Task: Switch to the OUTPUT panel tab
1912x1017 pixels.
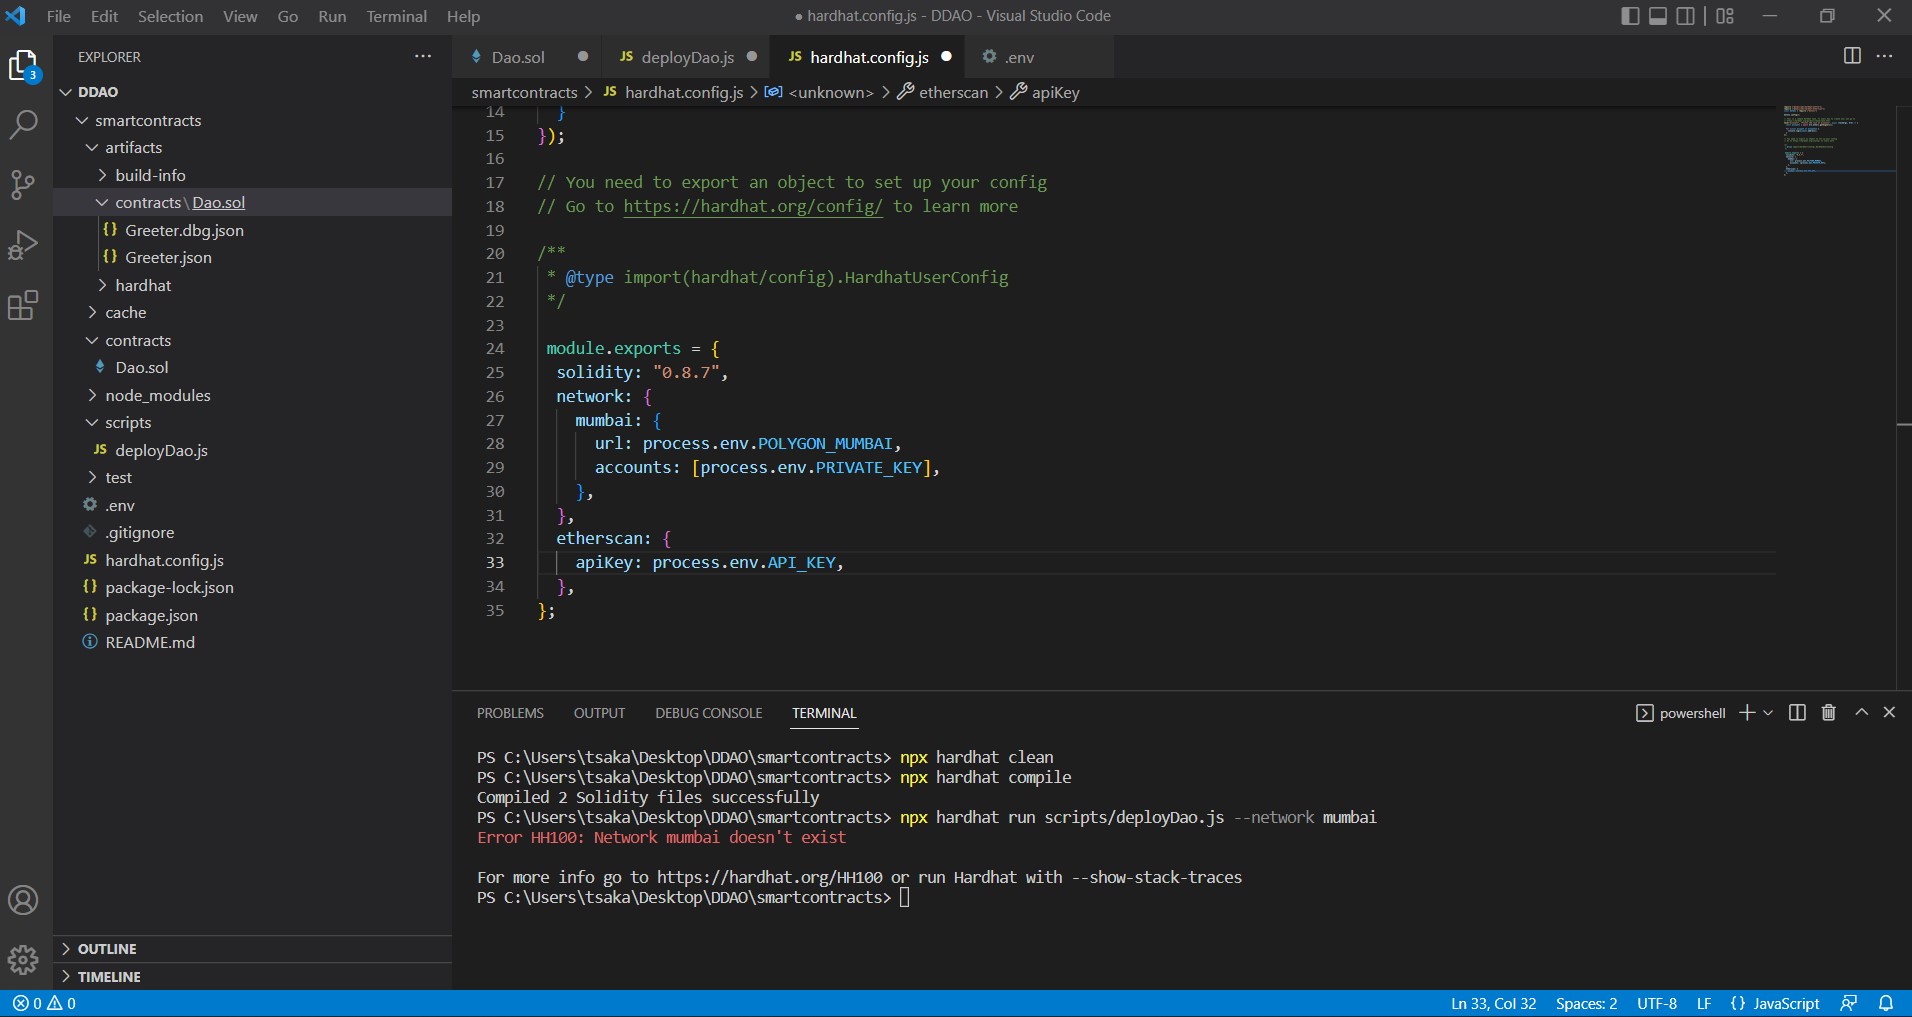Action: (599, 713)
